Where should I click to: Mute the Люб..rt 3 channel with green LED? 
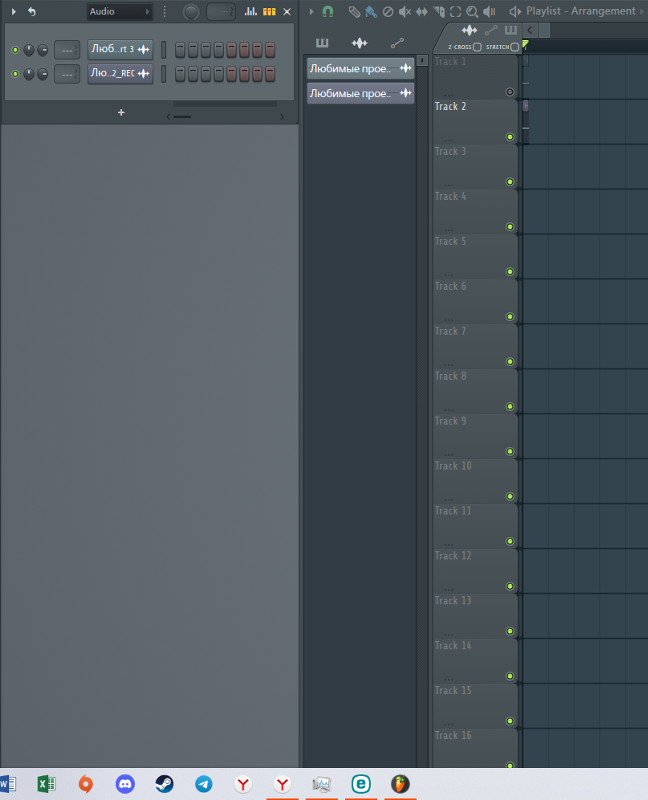click(15, 49)
